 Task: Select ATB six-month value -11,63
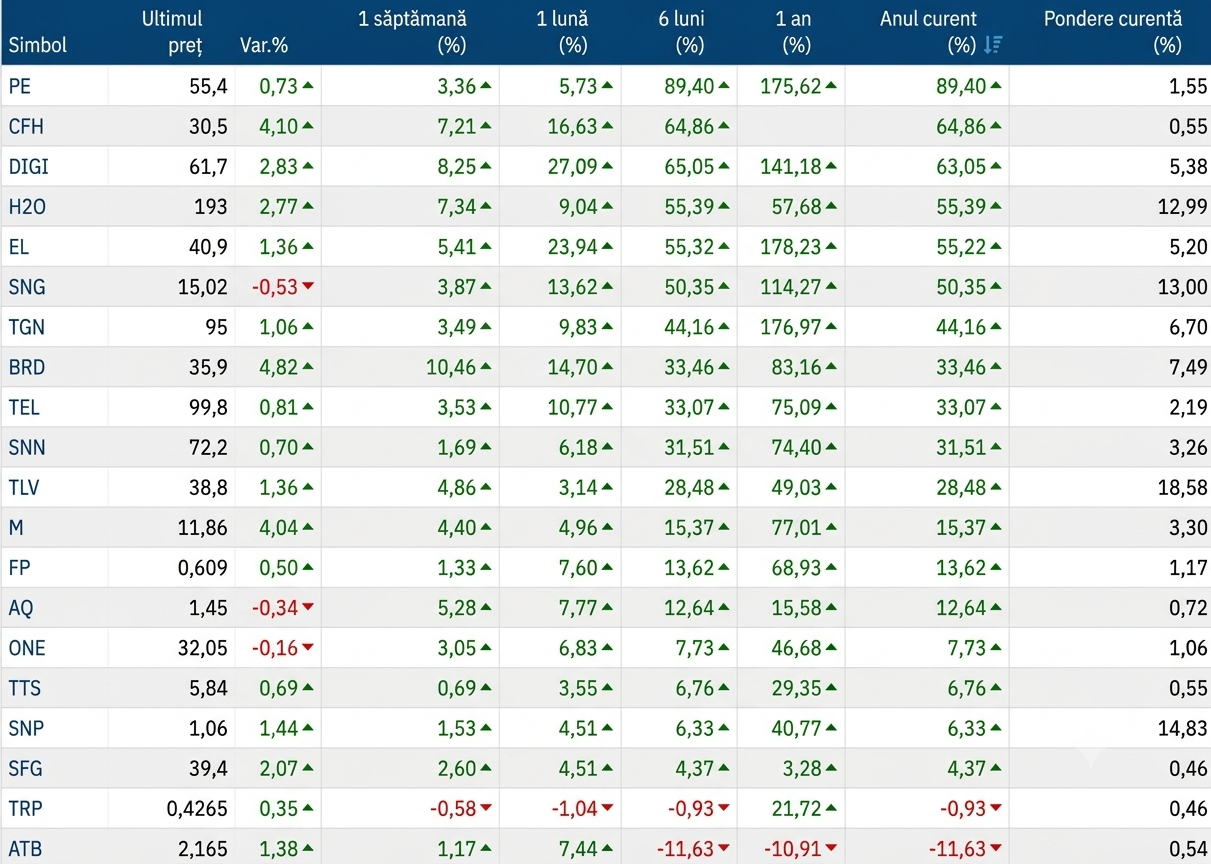tap(685, 849)
